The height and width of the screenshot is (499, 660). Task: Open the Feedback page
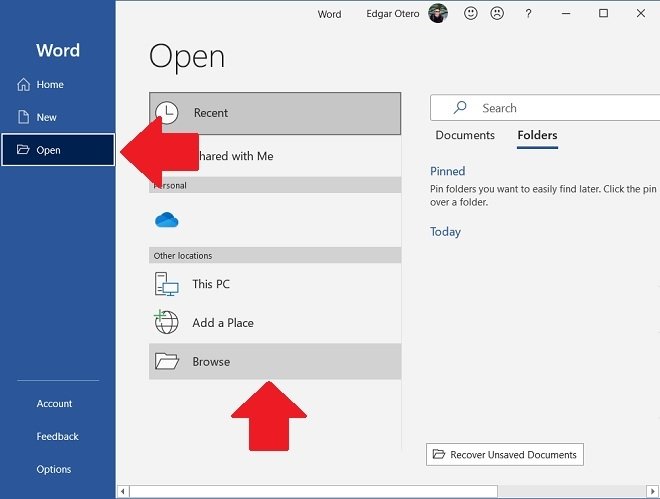pos(57,436)
